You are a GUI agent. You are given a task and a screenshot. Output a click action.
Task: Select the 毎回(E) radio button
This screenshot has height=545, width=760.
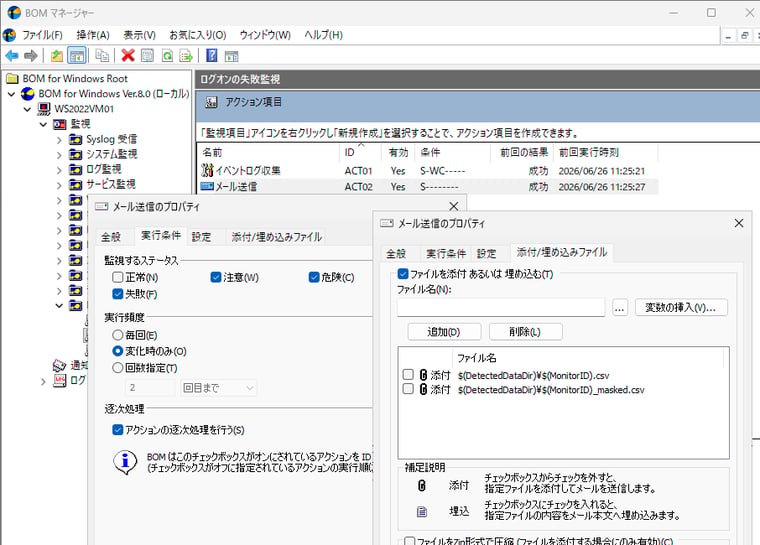[x=118, y=335]
